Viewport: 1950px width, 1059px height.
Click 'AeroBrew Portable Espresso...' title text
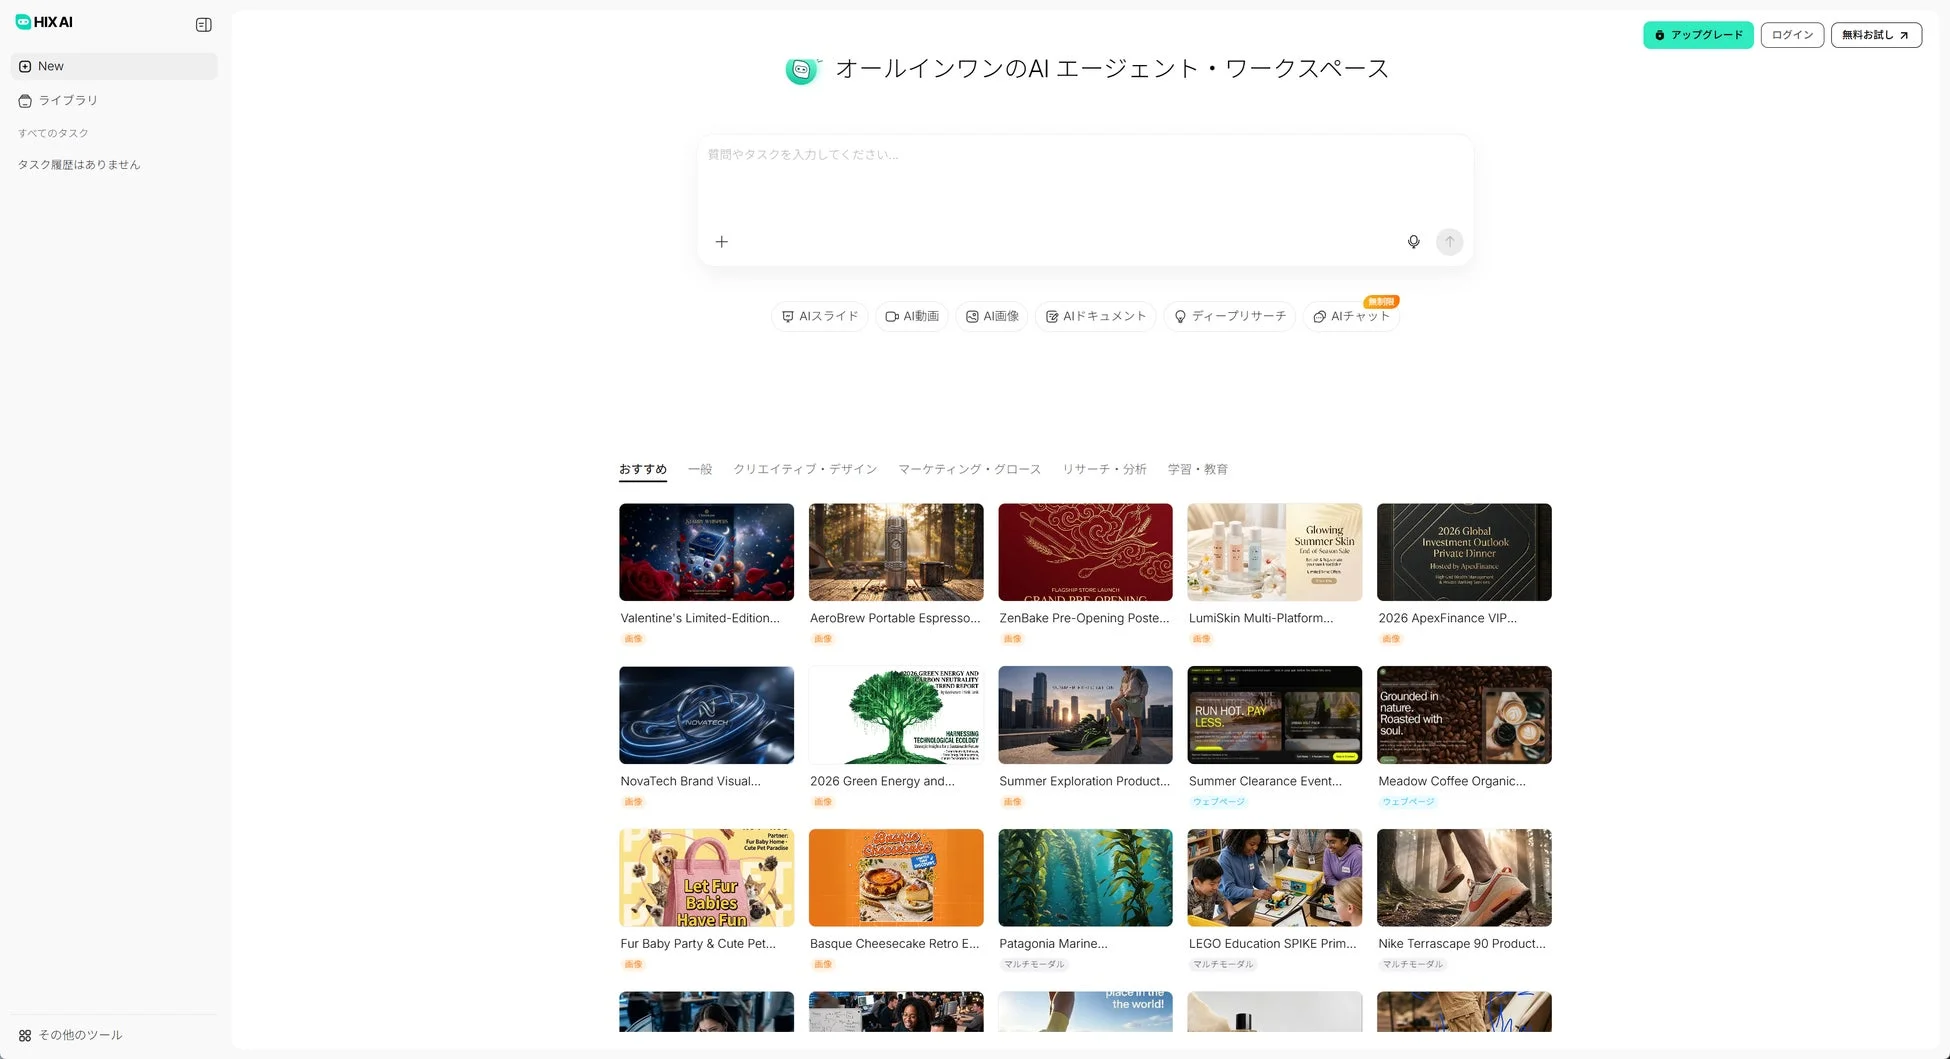click(895, 618)
